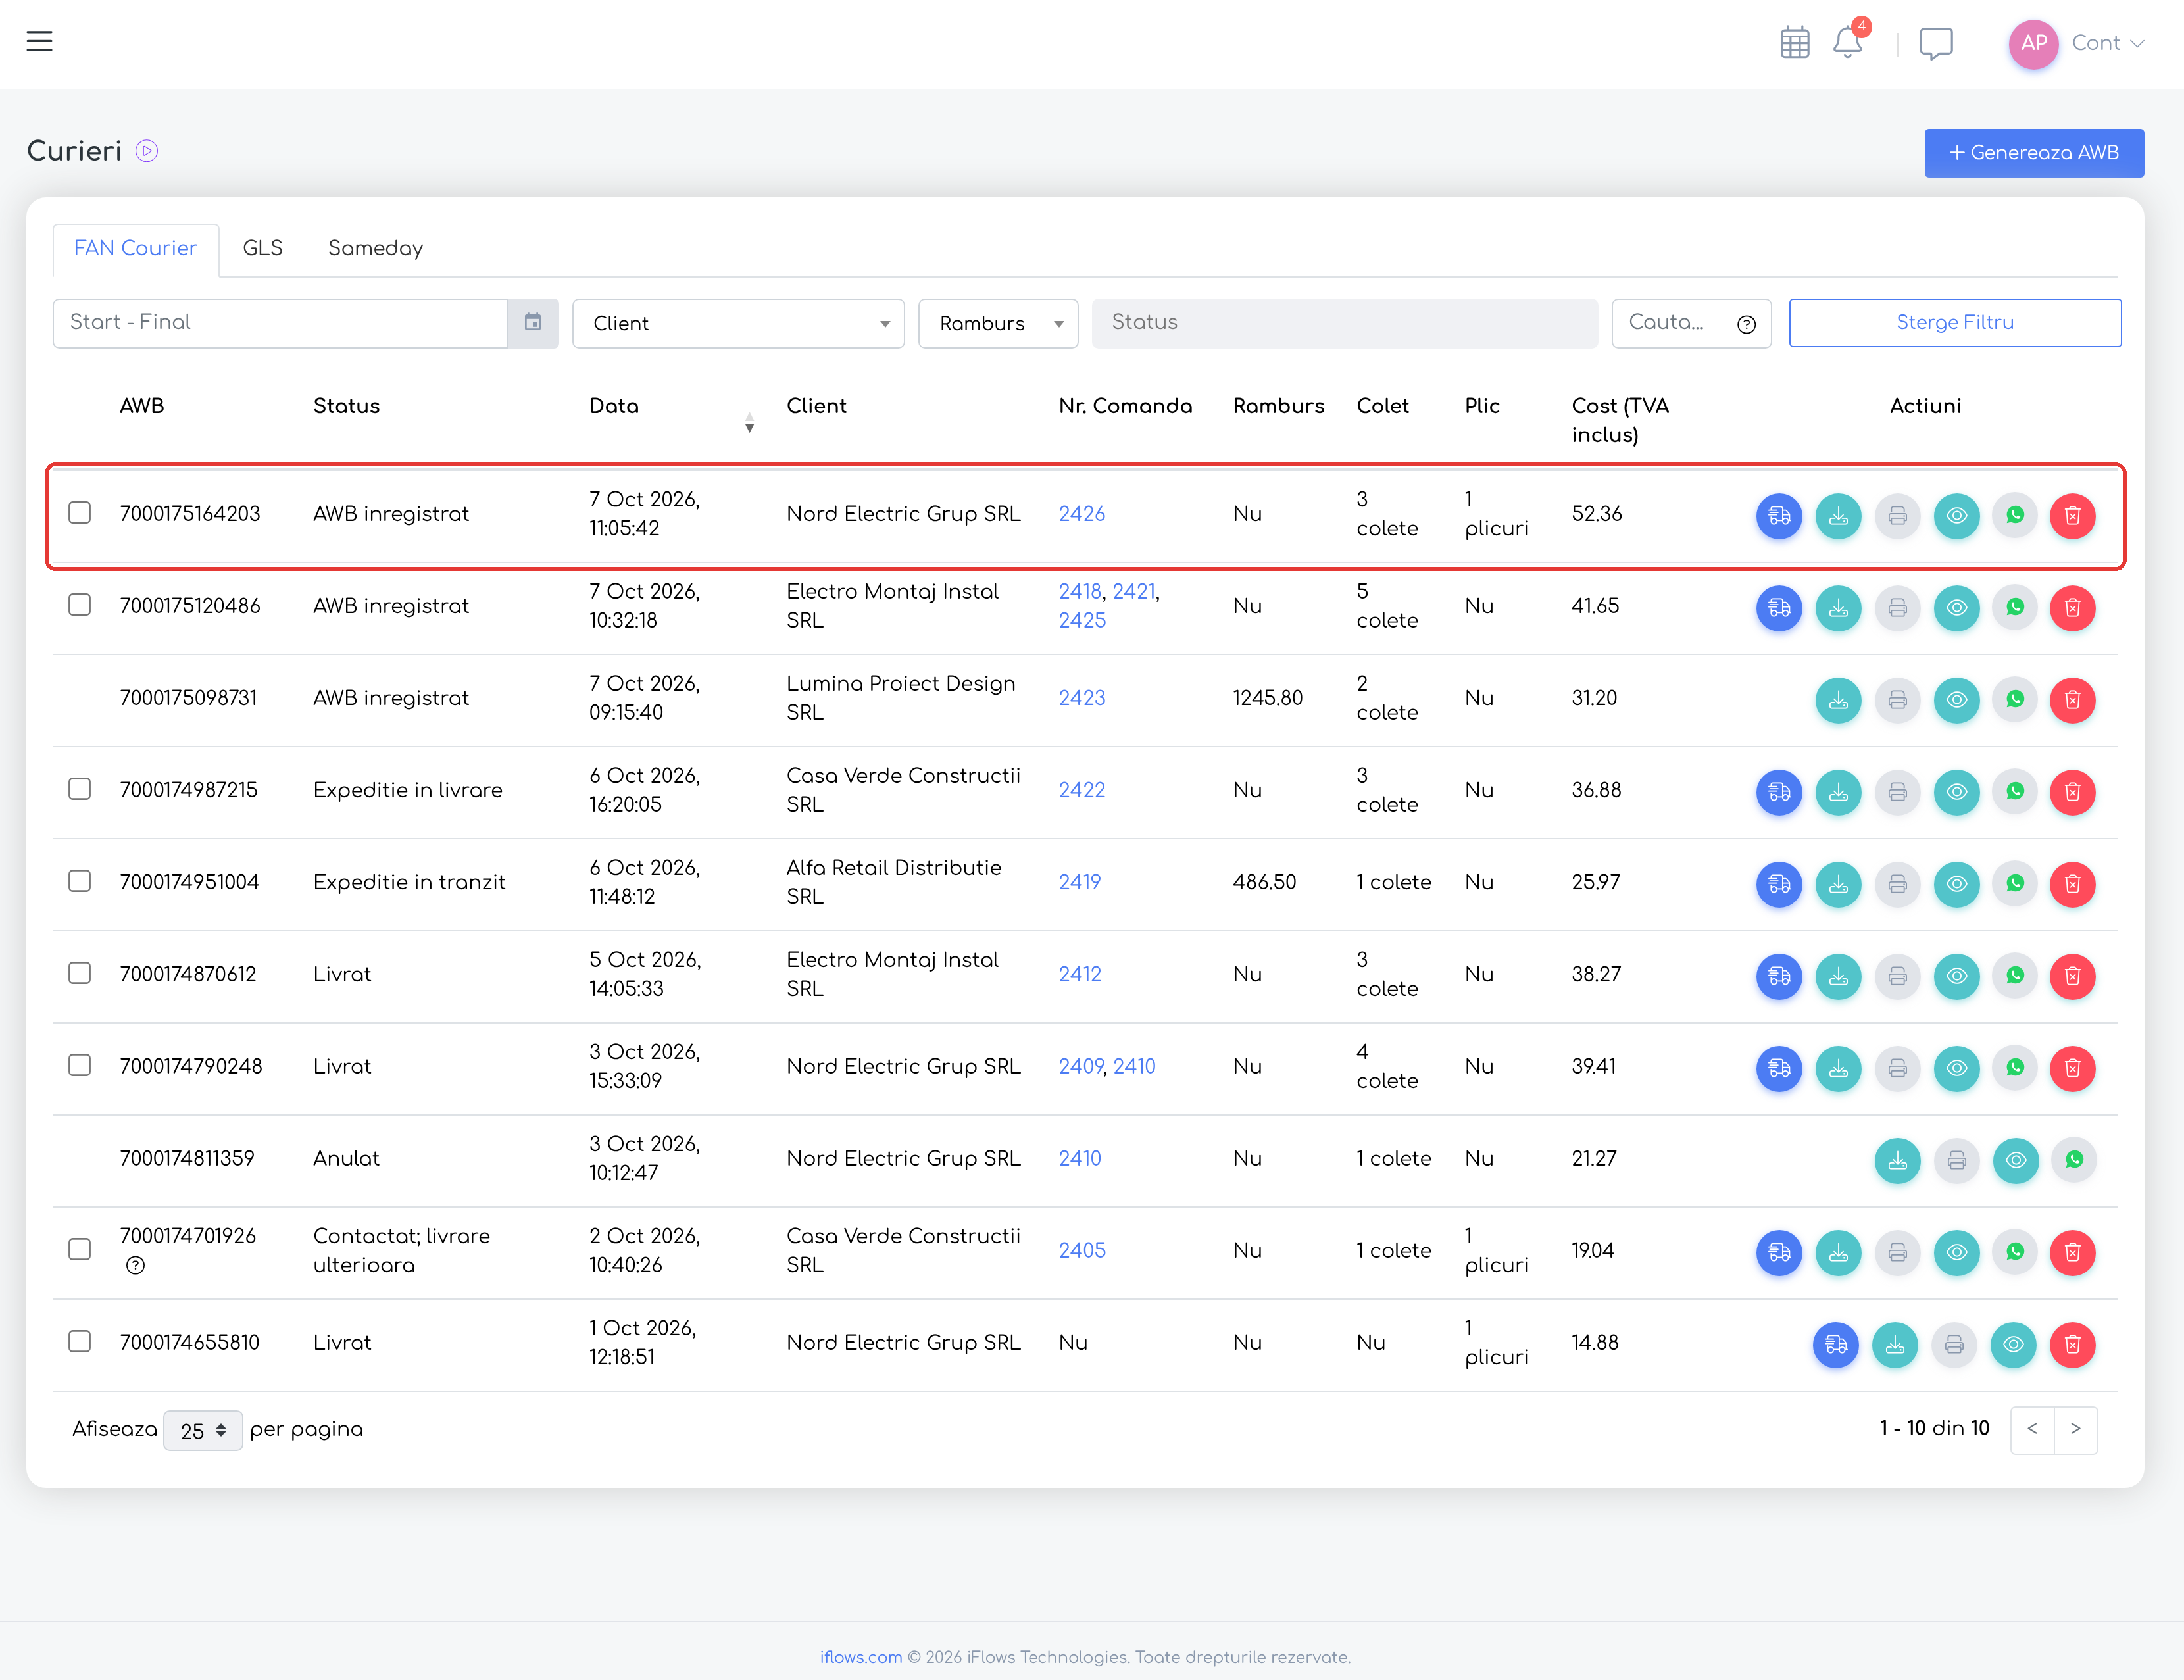Go to next page arrow

[2075, 1430]
